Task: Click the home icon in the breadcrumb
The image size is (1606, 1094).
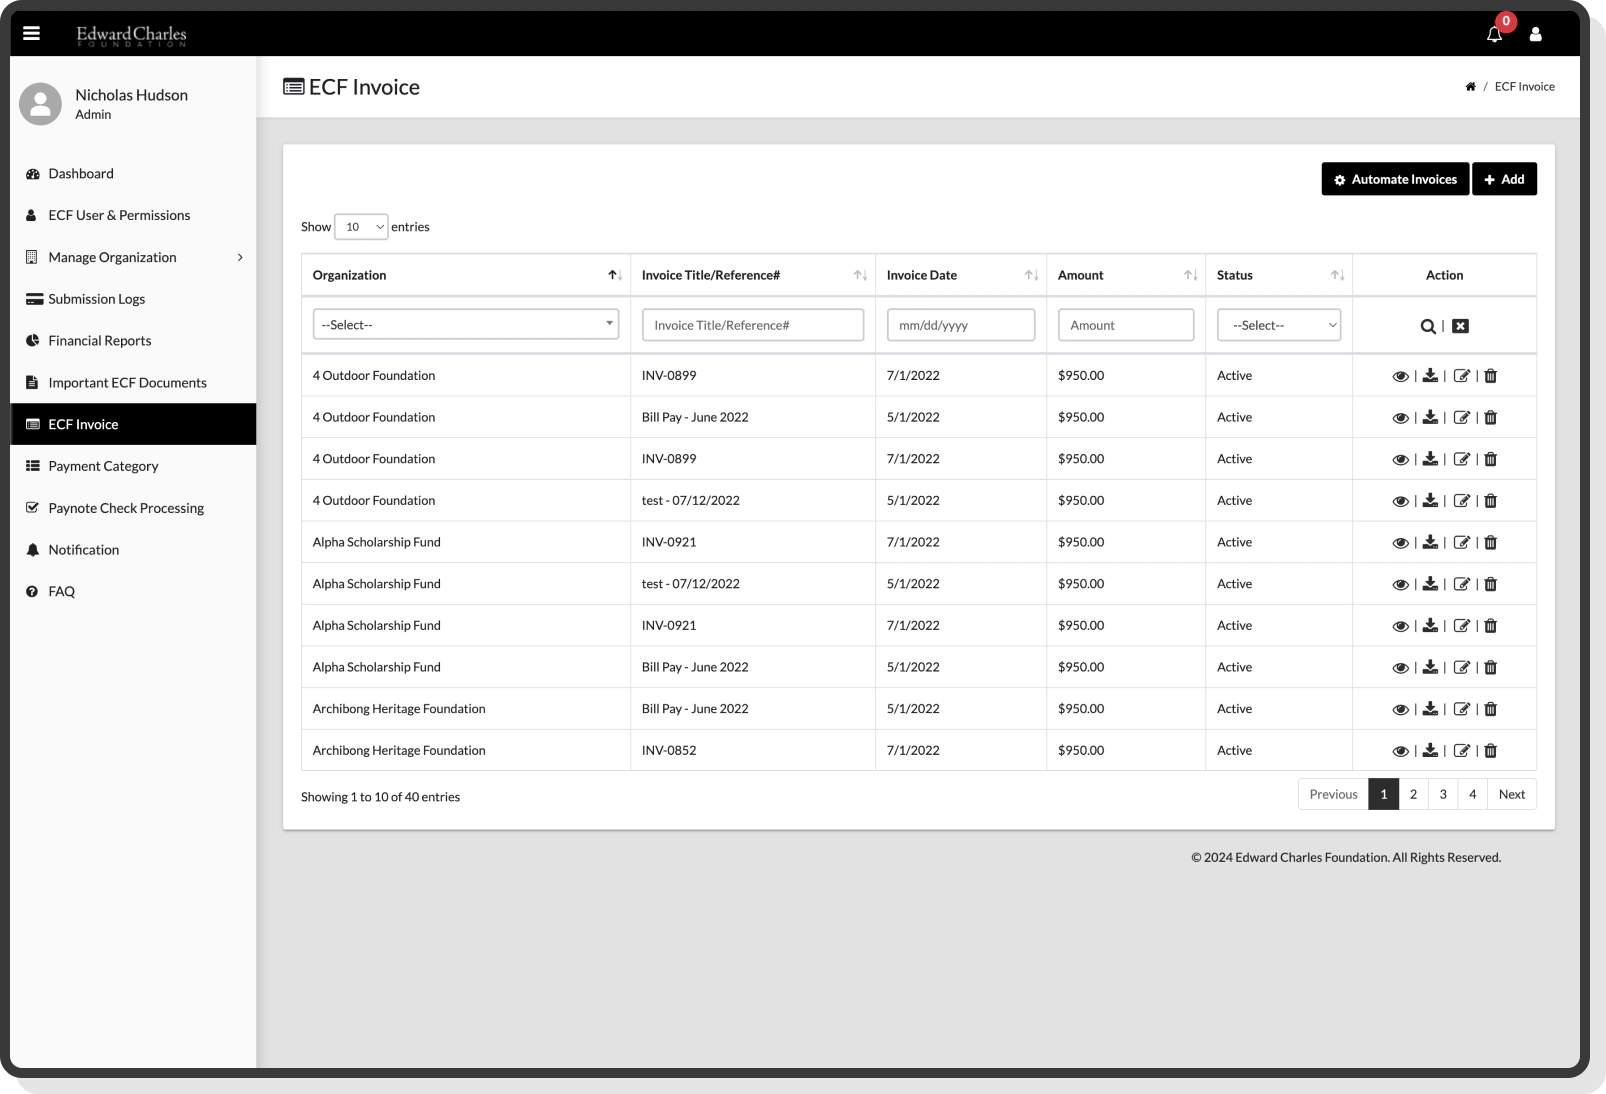Action: (1470, 86)
